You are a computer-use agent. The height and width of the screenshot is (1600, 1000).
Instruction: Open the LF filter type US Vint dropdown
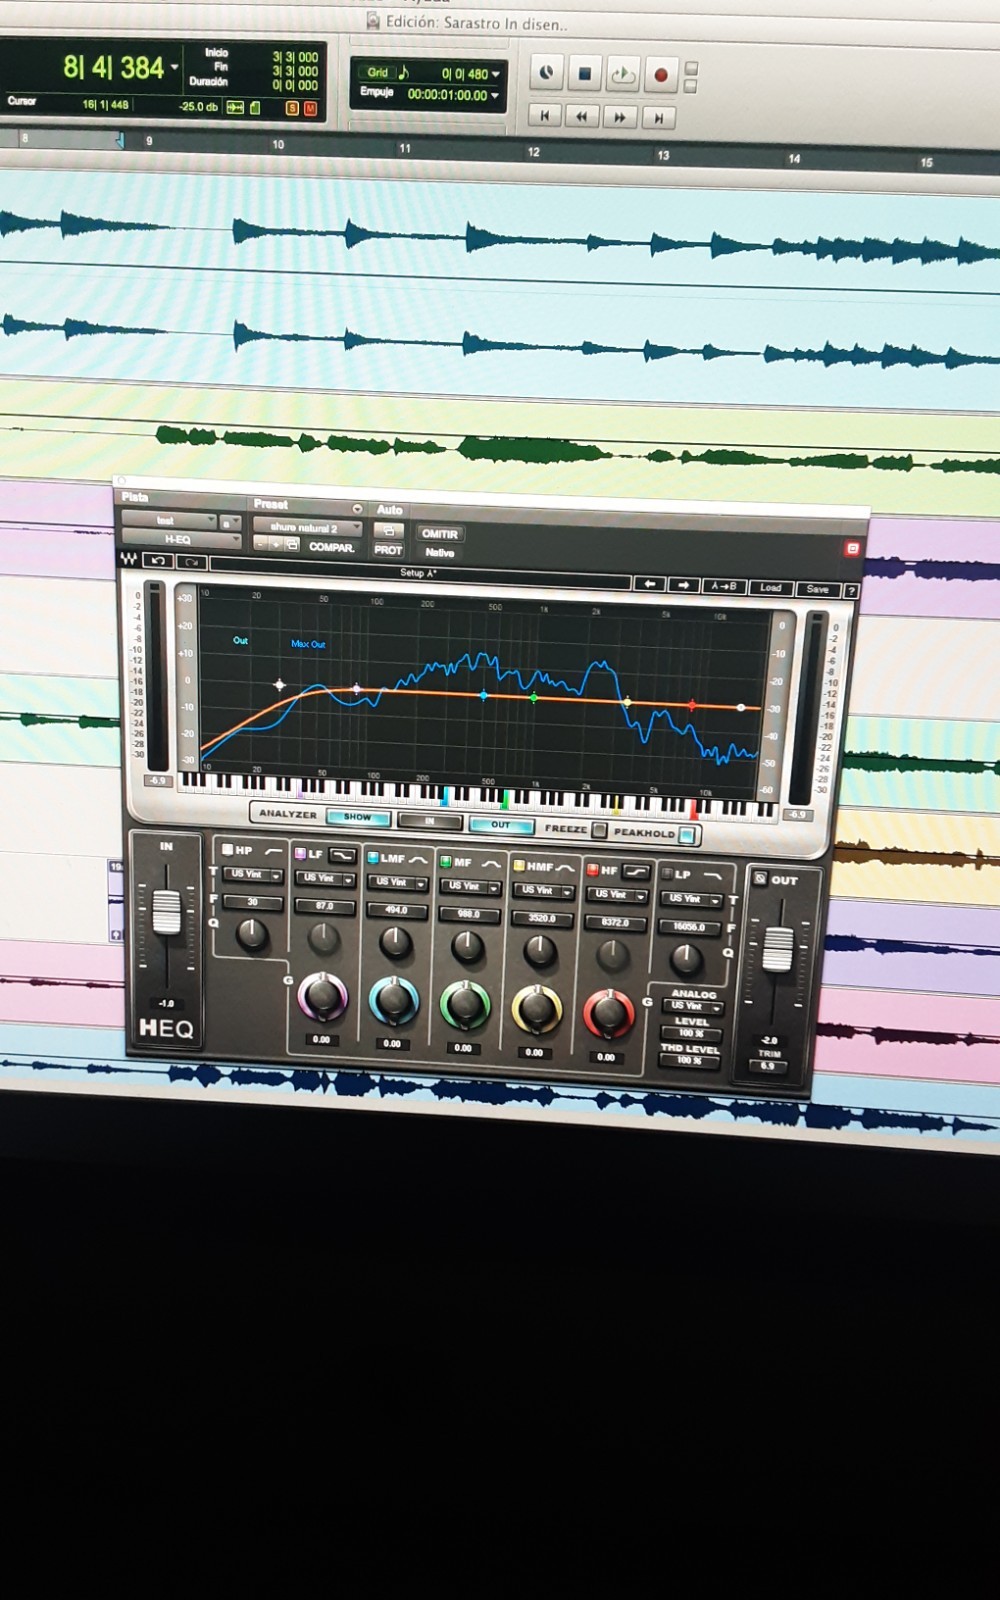click(324, 879)
